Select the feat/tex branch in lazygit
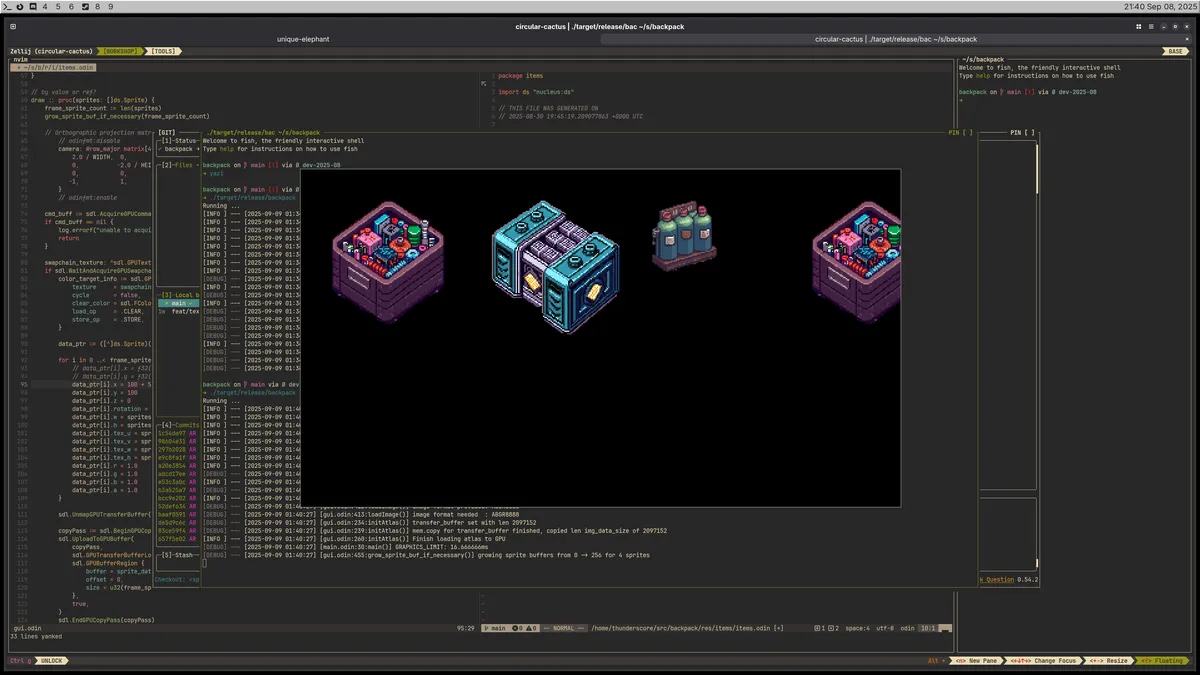Viewport: 1200px width, 675px height. (179, 311)
